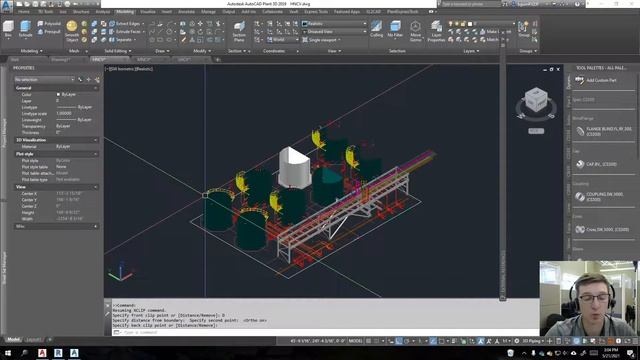
Task: Open the Unsaved View dropdown
Action: click(x=334, y=31)
